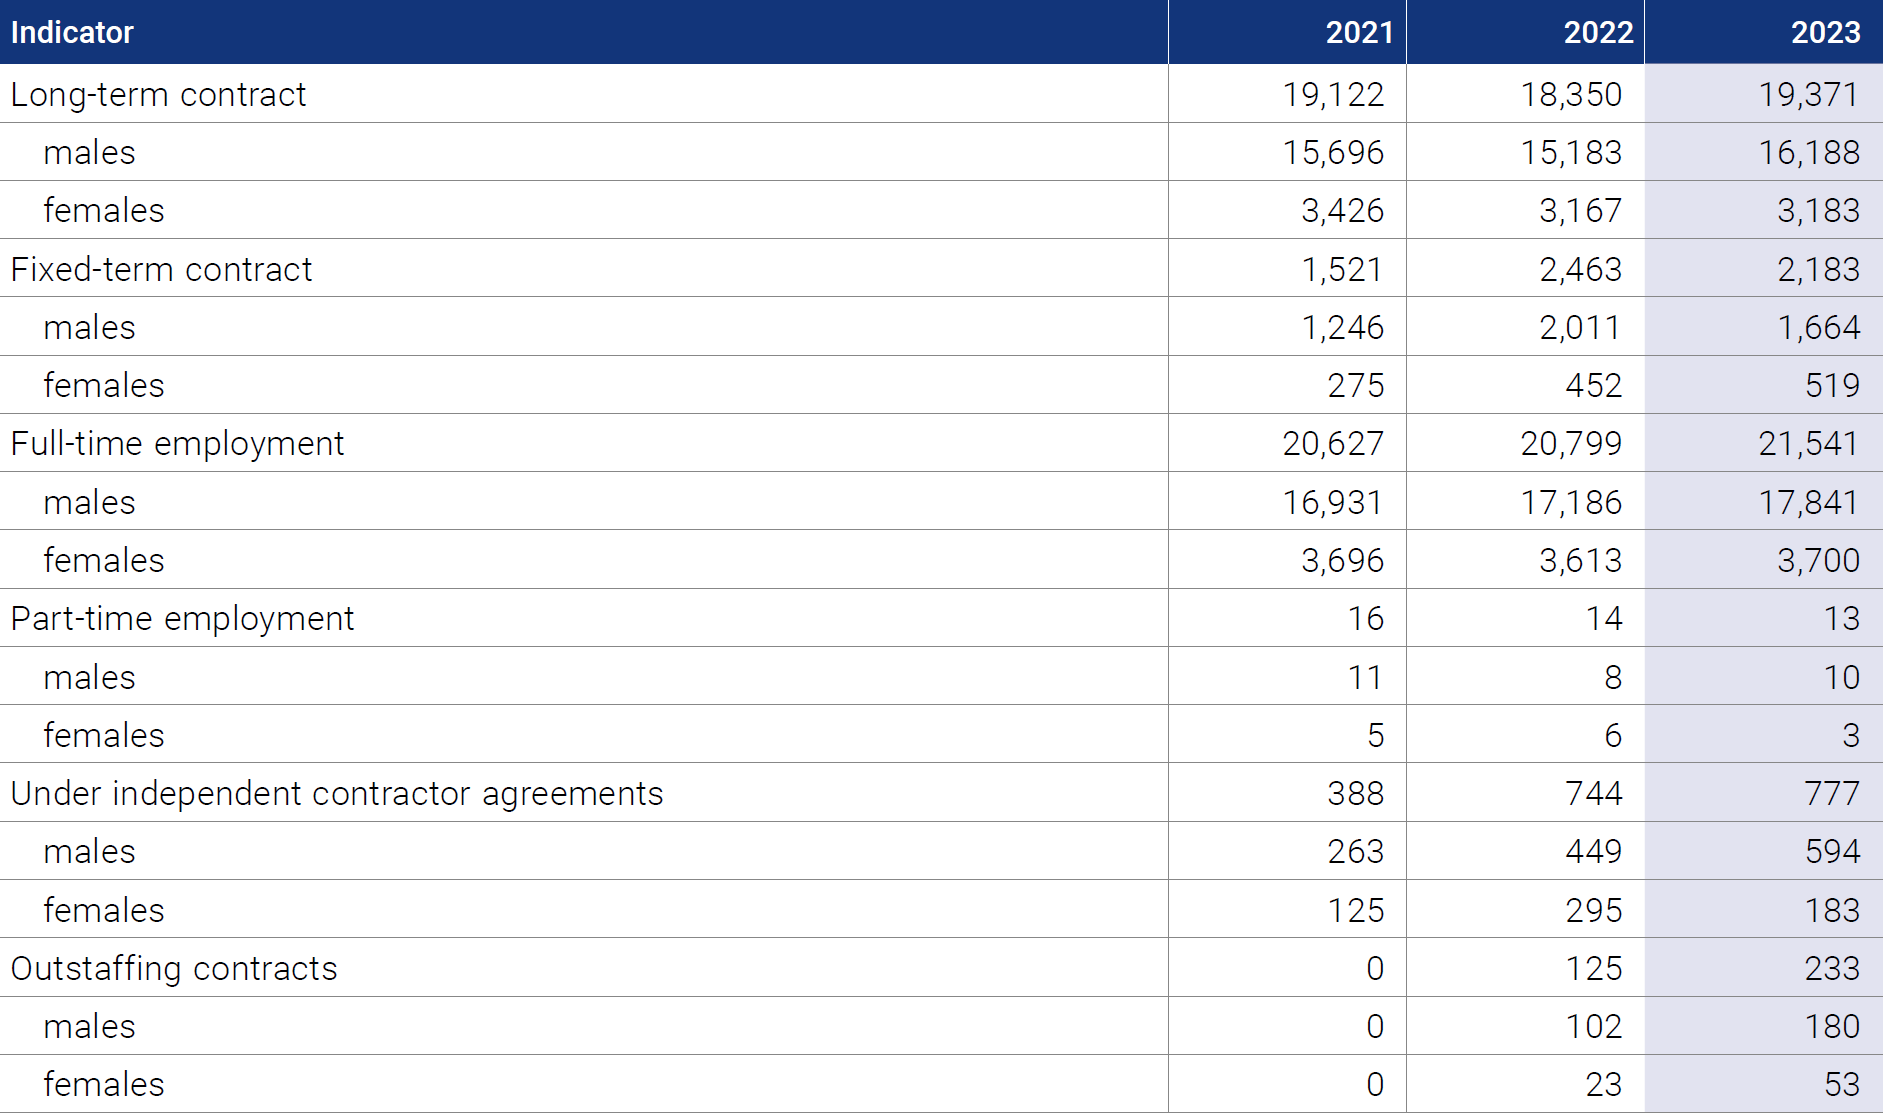
Task: Select independent contractor value 388
Action: (1356, 793)
